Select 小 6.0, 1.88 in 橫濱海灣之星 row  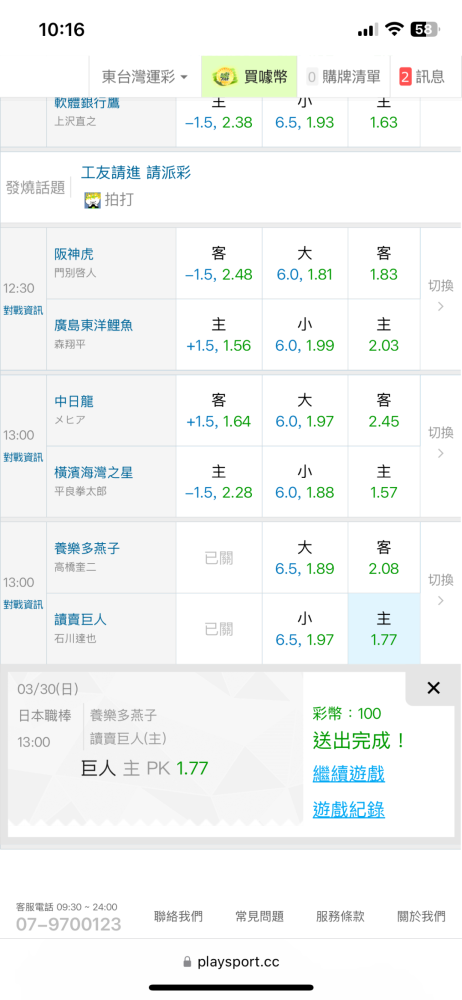[304, 482]
